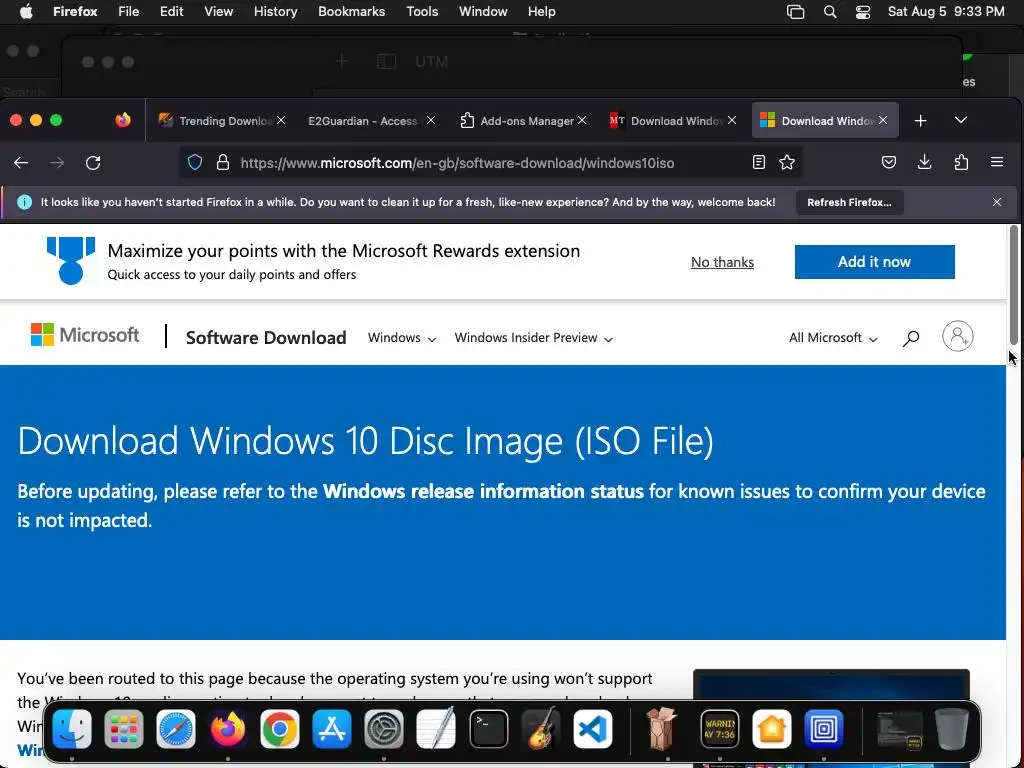Bookmark this page with the star icon
The width and height of the screenshot is (1024, 768).
pyautogui.click(x=787, y=163)
